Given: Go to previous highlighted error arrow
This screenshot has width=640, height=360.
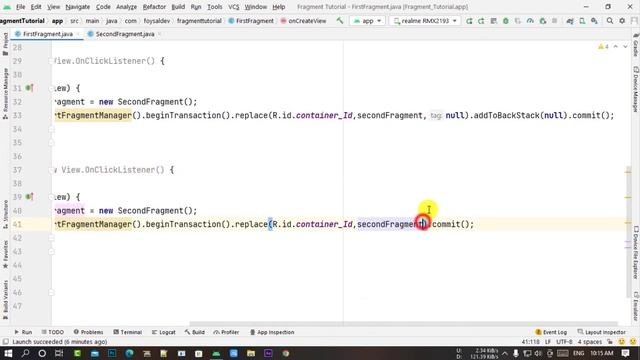Looking at the screenshot, I should (x=616, y=47).
